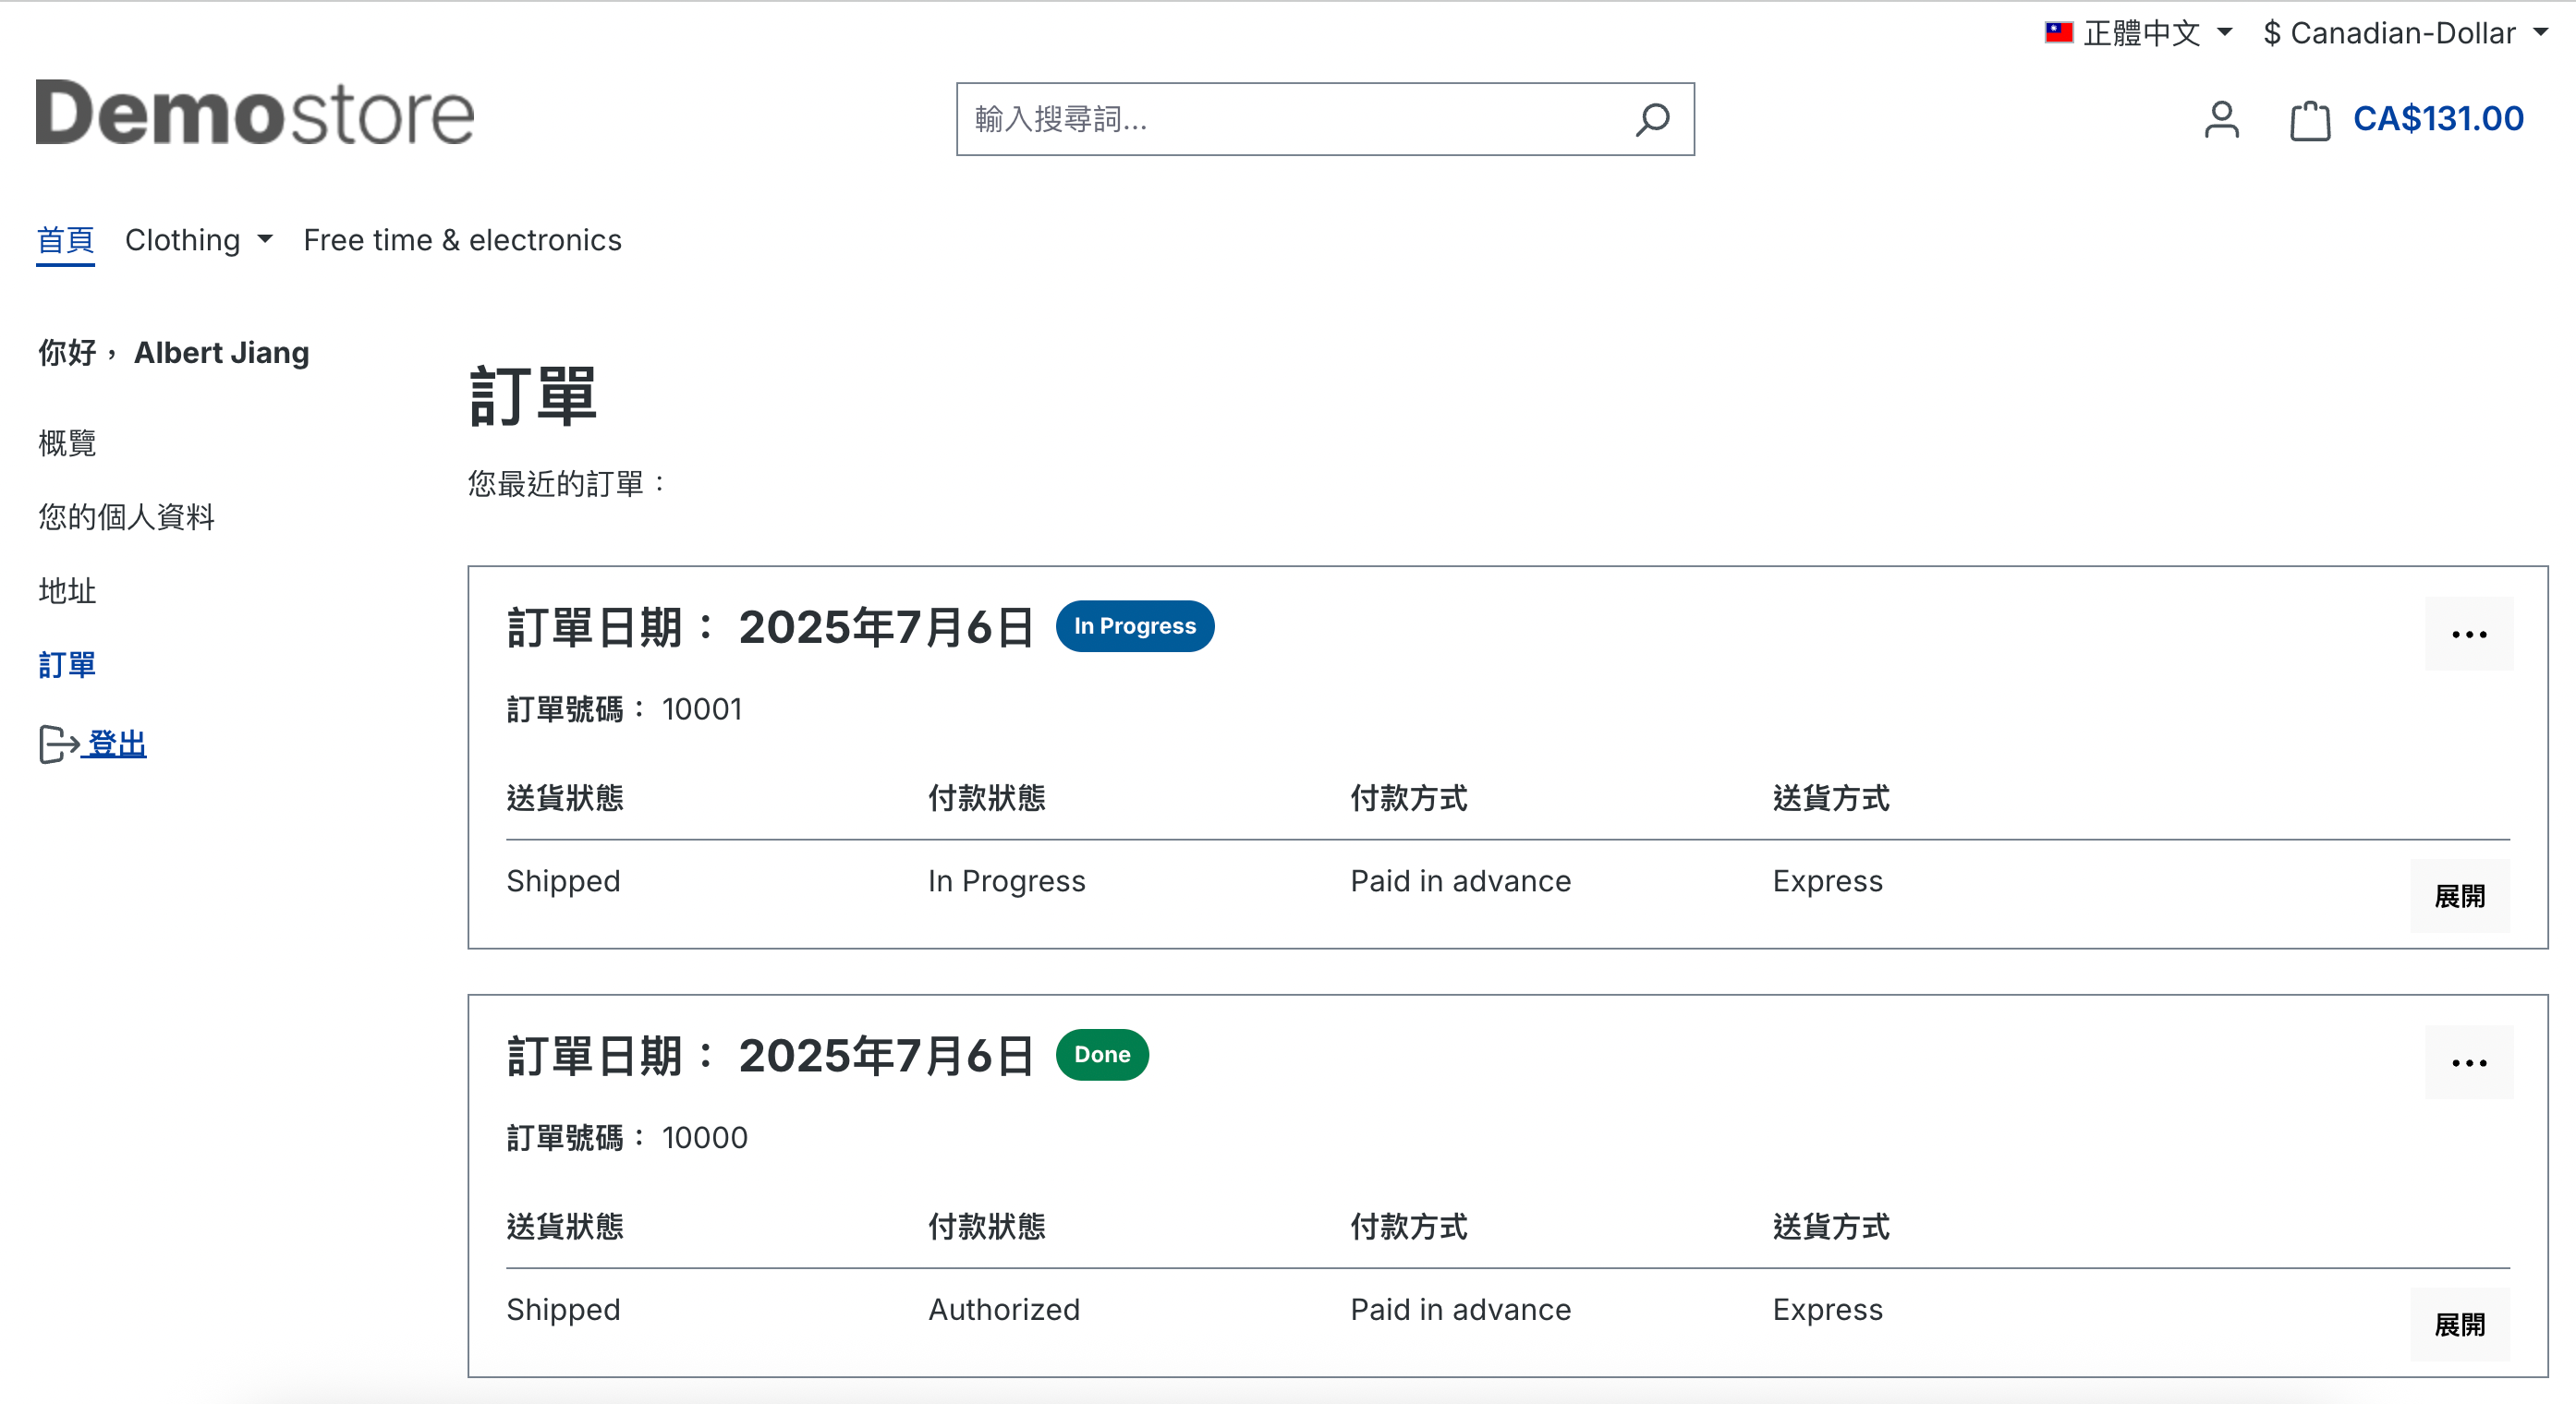Click 送貨方式 header in order 10000
2576x1404 pixels.
(1831, 1226)
